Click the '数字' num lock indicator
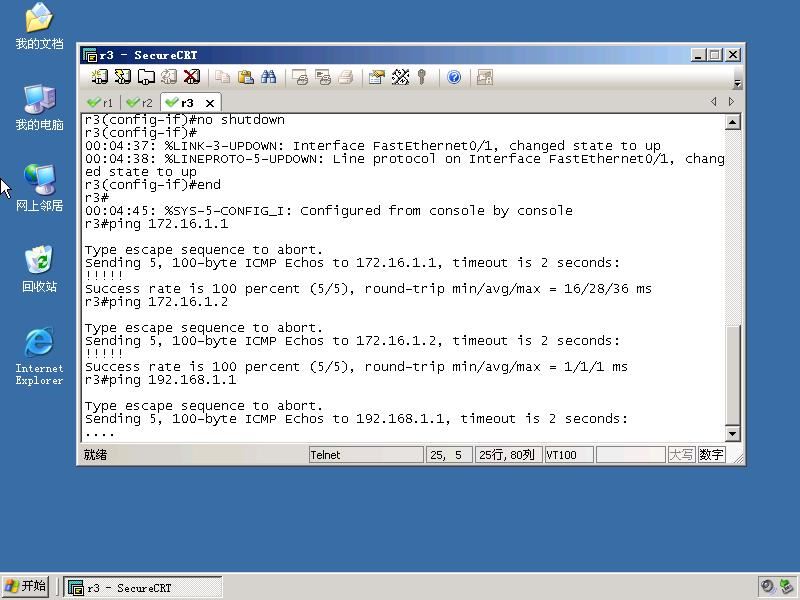 (711, 455)
